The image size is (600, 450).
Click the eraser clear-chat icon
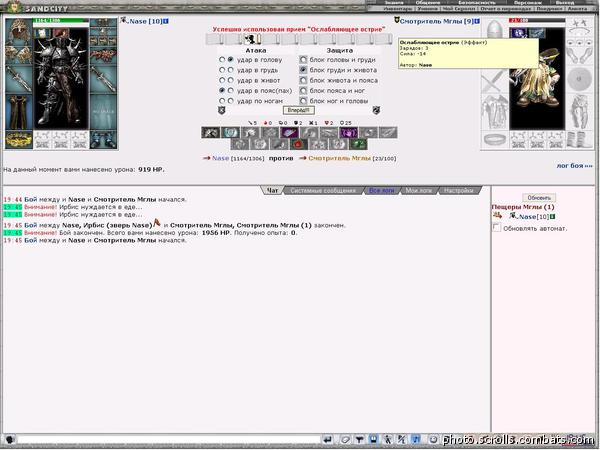point(346,440)
